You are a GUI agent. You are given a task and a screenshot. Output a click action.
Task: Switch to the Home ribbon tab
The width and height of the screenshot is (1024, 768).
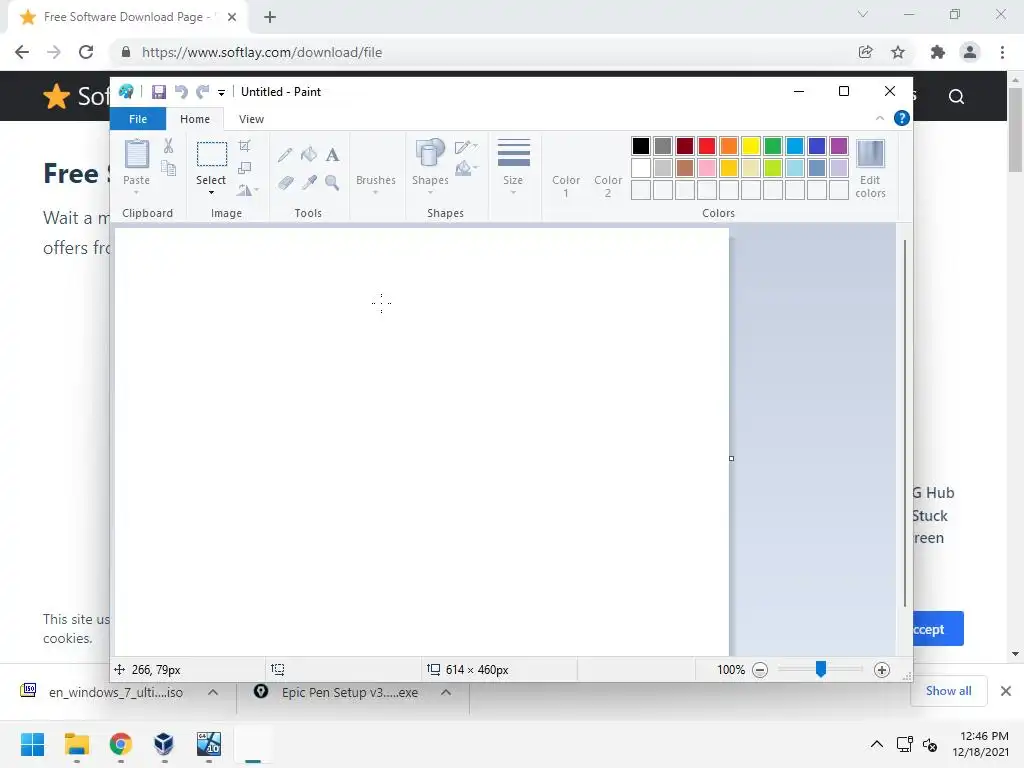[x=195, y=119]
